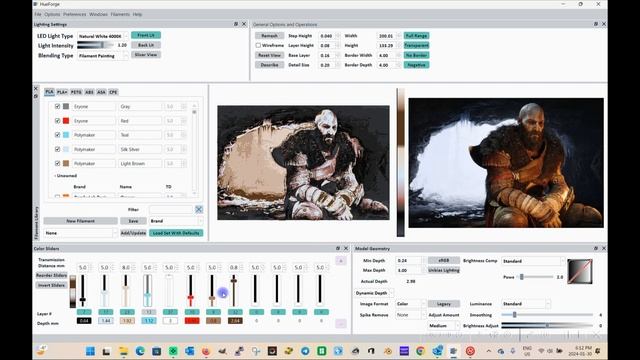Toggle Back Lit lighting

(146, 45)
